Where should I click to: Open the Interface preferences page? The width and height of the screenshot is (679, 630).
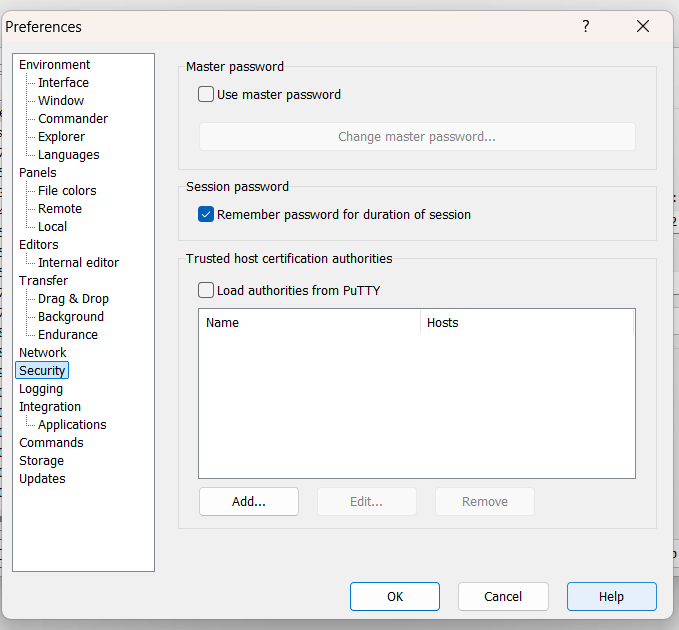tap(63, 83)
